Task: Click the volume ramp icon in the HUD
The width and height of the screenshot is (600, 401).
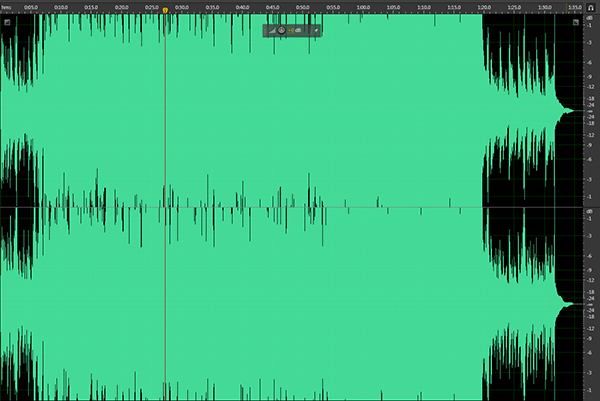Action: click(273, 30)
